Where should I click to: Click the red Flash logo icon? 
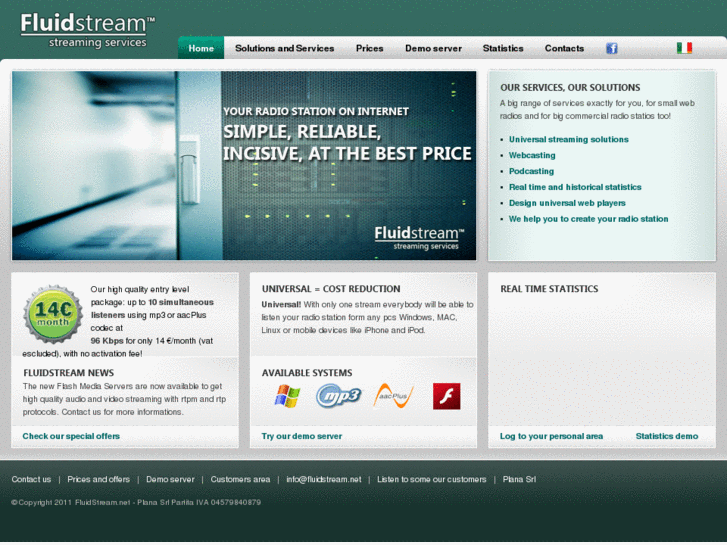point(446,396)
